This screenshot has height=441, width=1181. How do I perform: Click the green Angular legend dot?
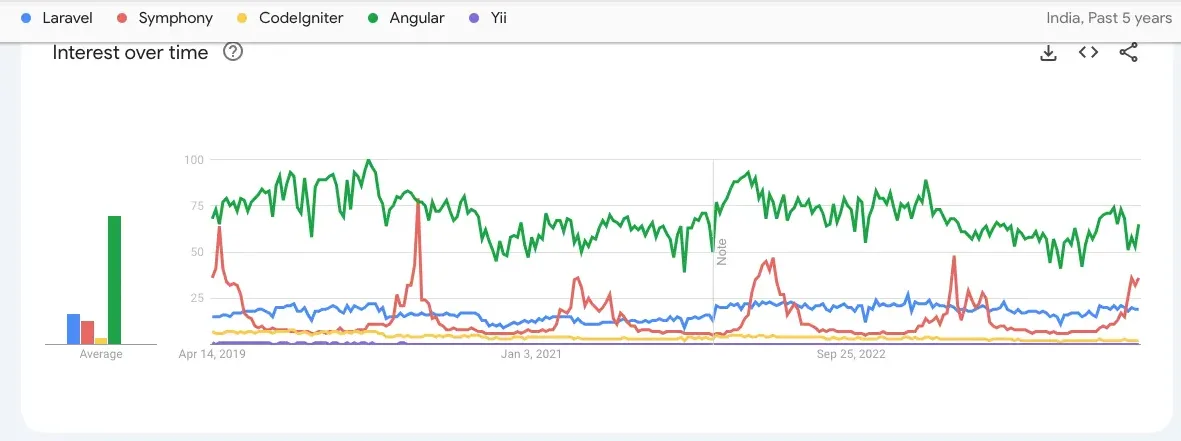[373, 17]
